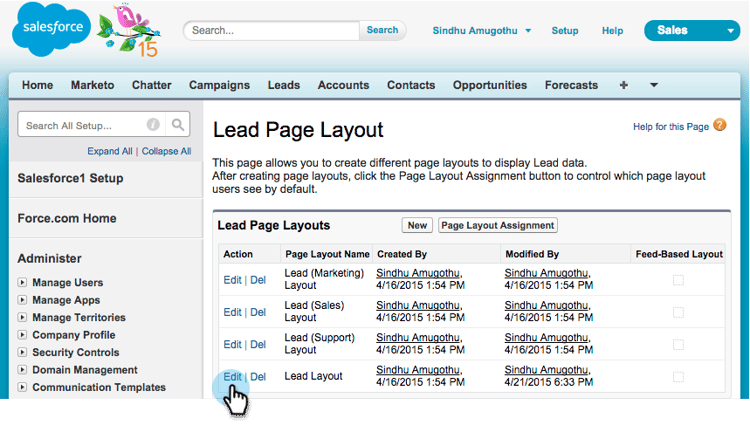This screenshot has width=750, height=425.
Task: Open the Accounts tab
Action: pos(343,85)
